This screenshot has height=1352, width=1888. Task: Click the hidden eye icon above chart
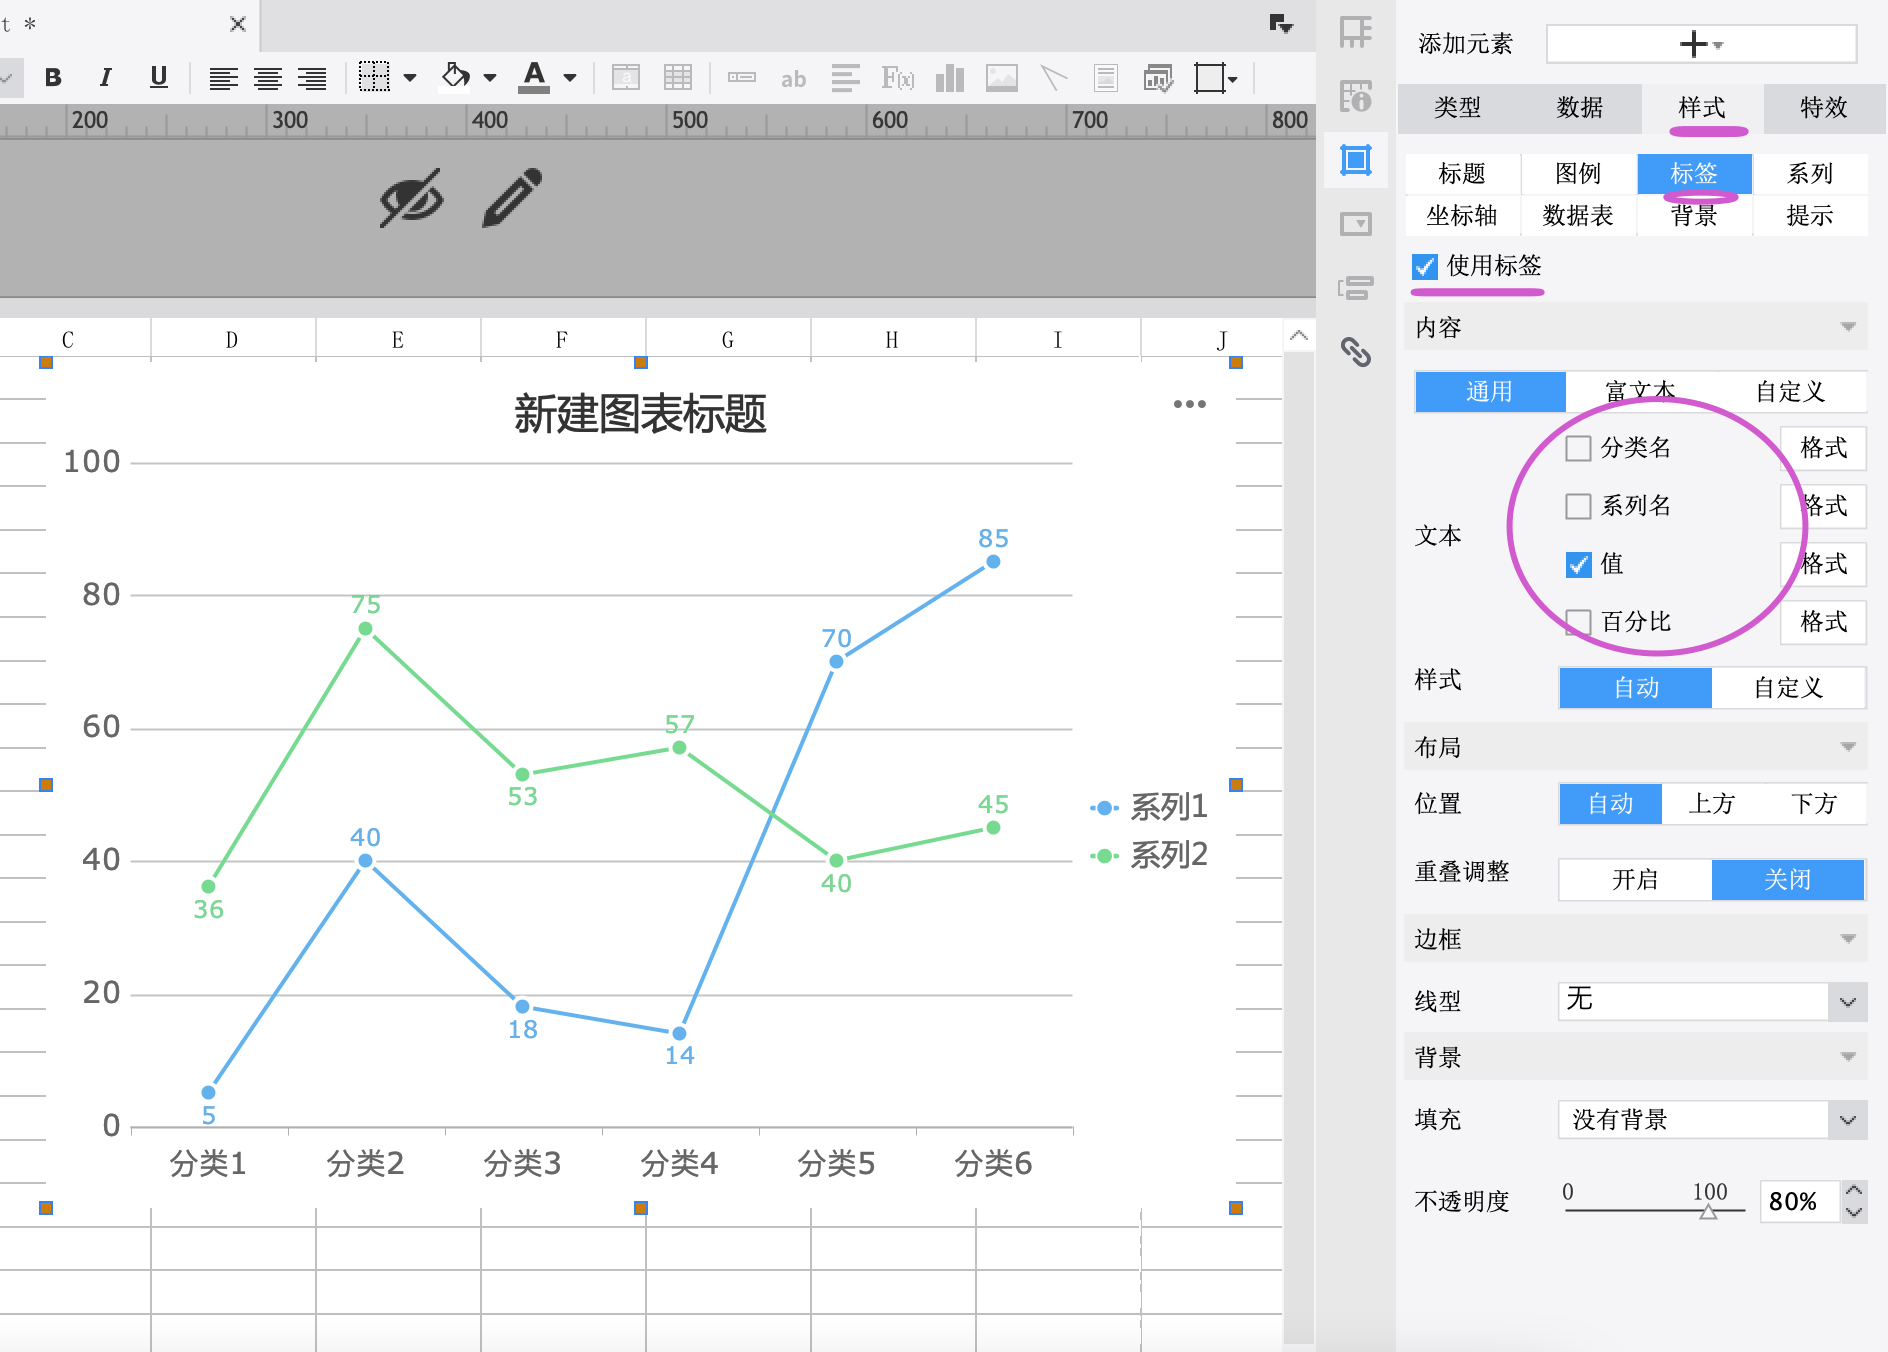point(411,198)
